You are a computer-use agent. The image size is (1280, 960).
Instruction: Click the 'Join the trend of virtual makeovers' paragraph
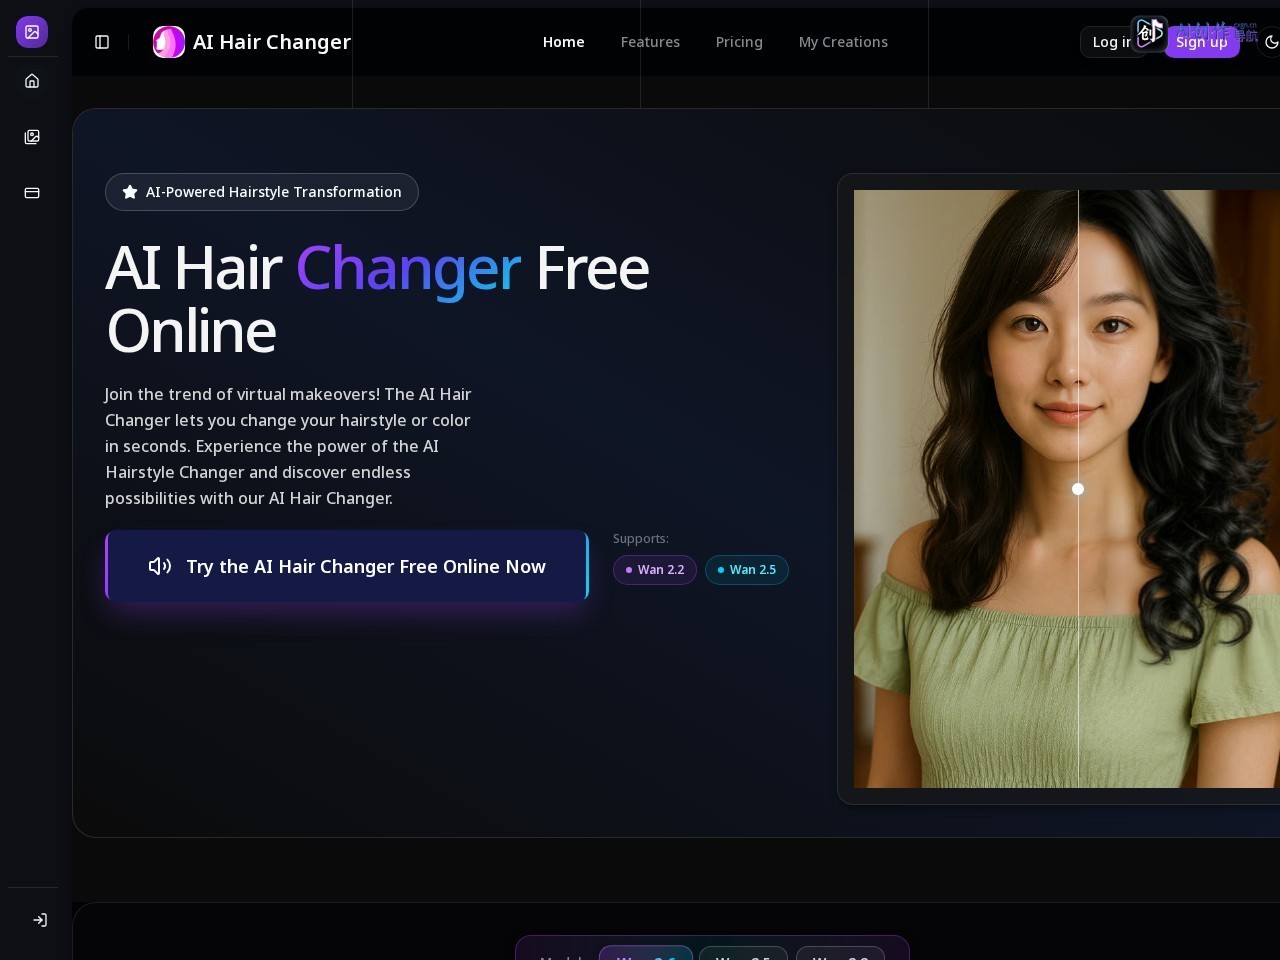pyautogui.click(x=288, y=446)
